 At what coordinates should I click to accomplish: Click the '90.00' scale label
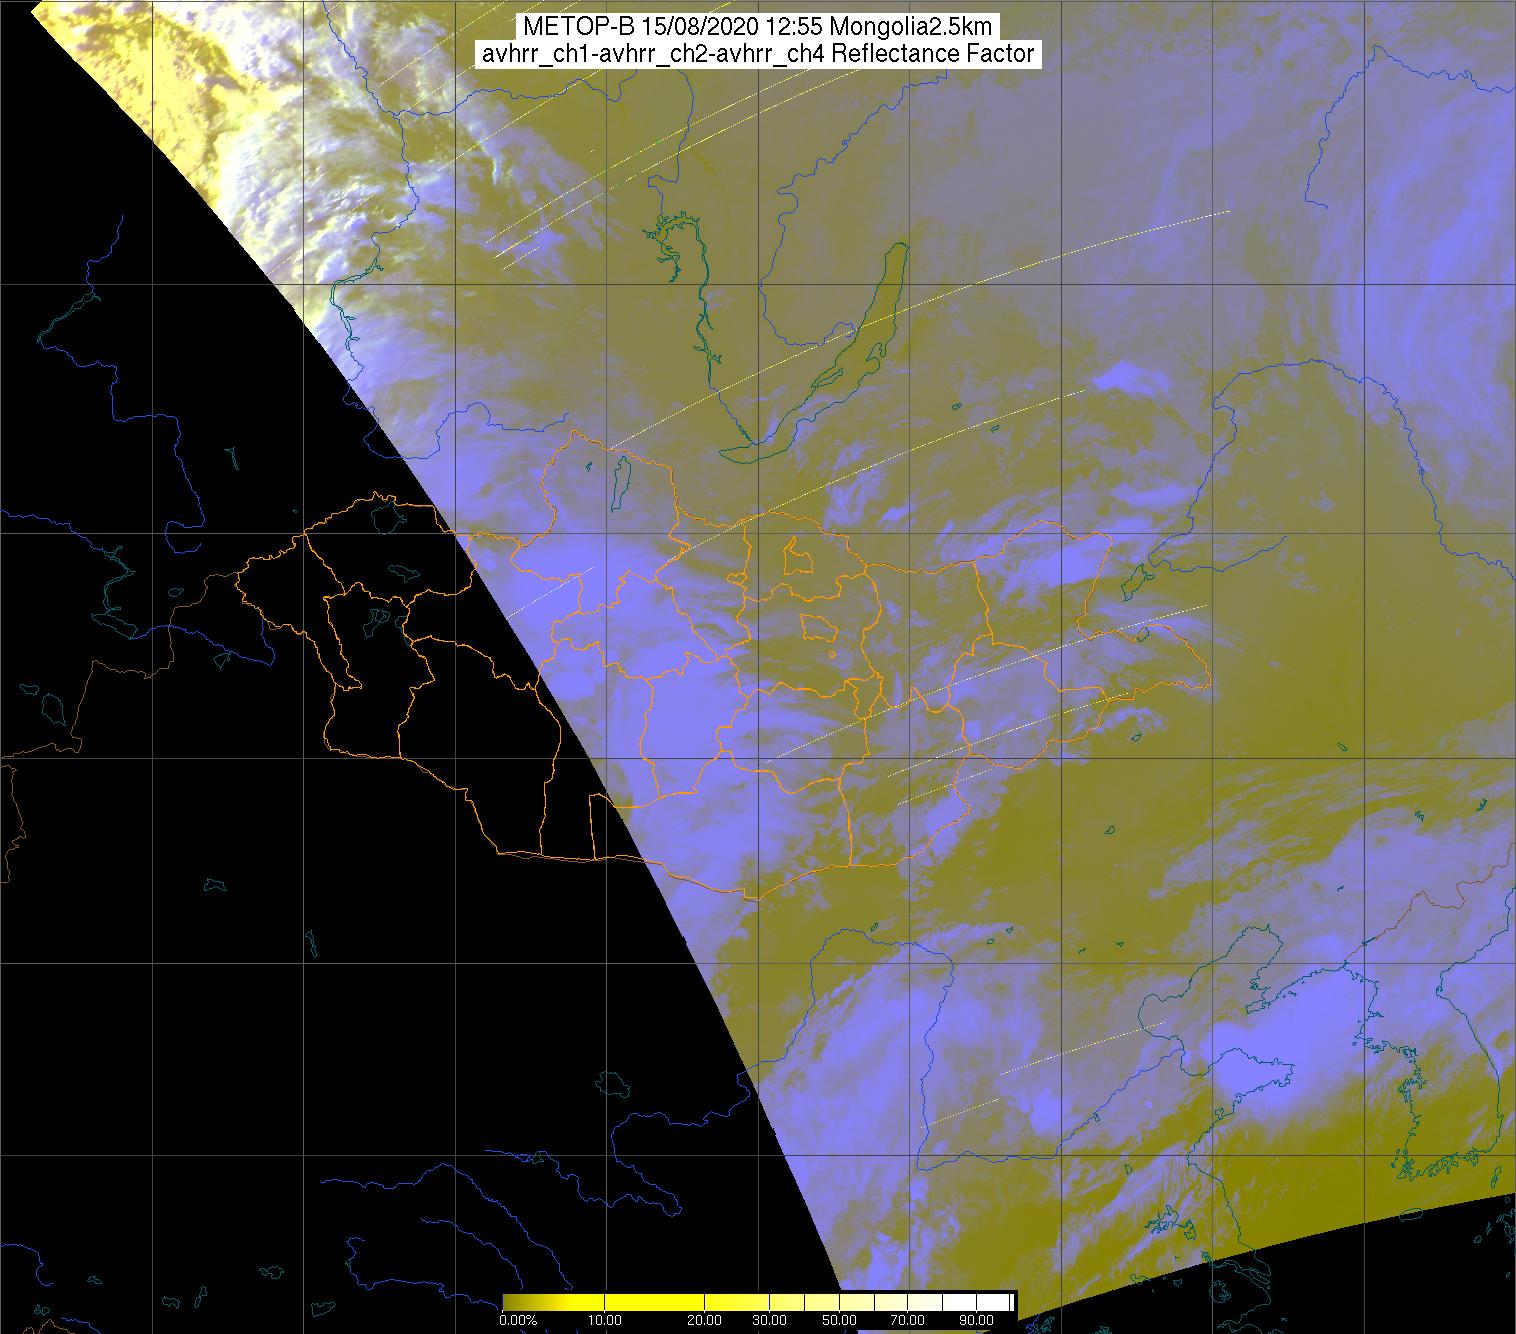click(977, 1320)
